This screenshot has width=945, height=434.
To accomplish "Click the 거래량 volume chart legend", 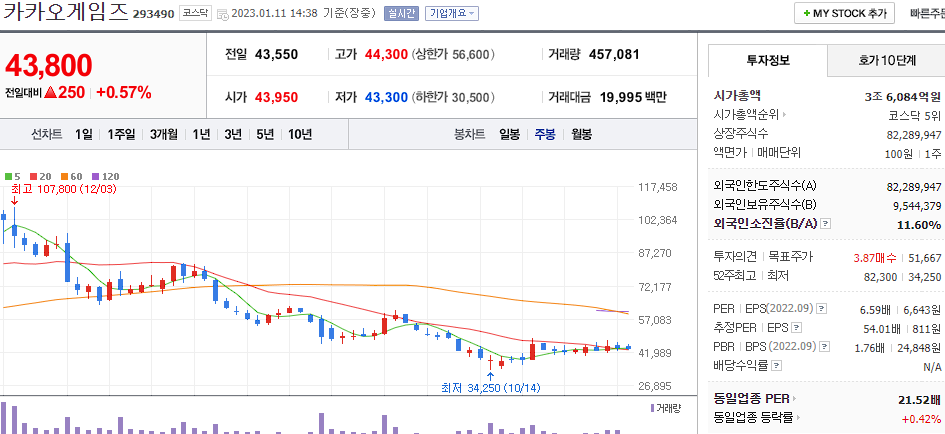I will point(665,408).
